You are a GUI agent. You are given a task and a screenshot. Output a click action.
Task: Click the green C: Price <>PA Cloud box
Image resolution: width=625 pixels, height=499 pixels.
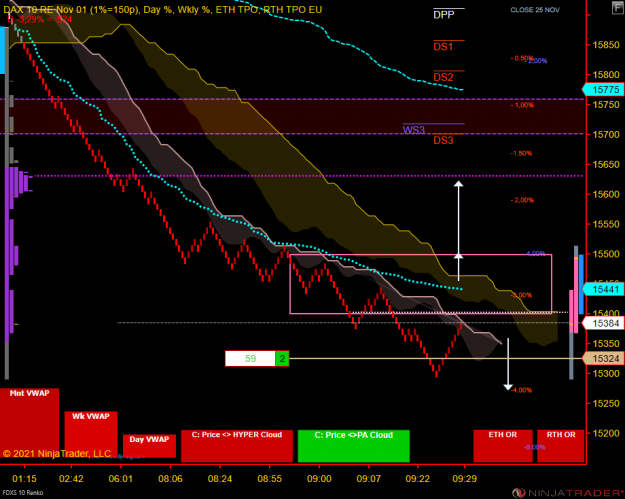354,446
